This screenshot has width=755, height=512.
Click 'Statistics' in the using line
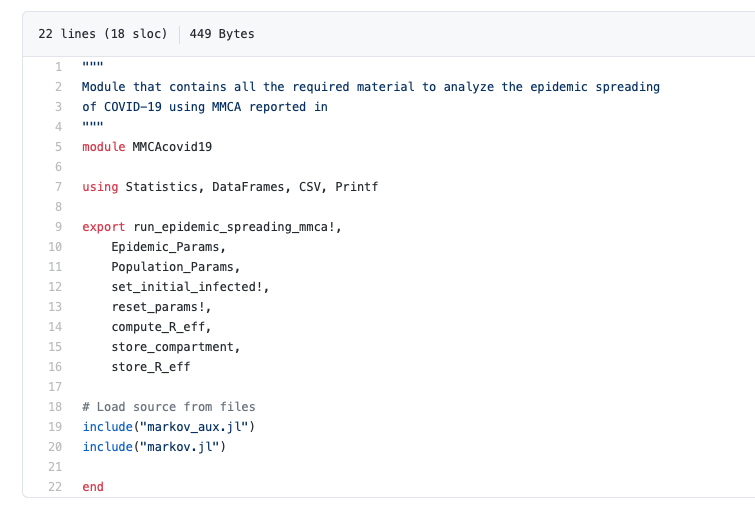pos(161,186)
